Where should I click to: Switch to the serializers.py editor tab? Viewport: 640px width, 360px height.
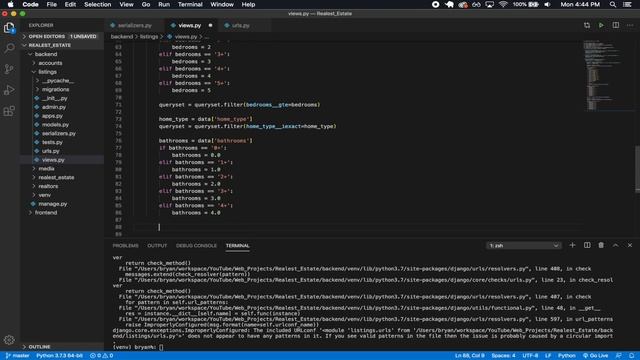pos(134,25)
